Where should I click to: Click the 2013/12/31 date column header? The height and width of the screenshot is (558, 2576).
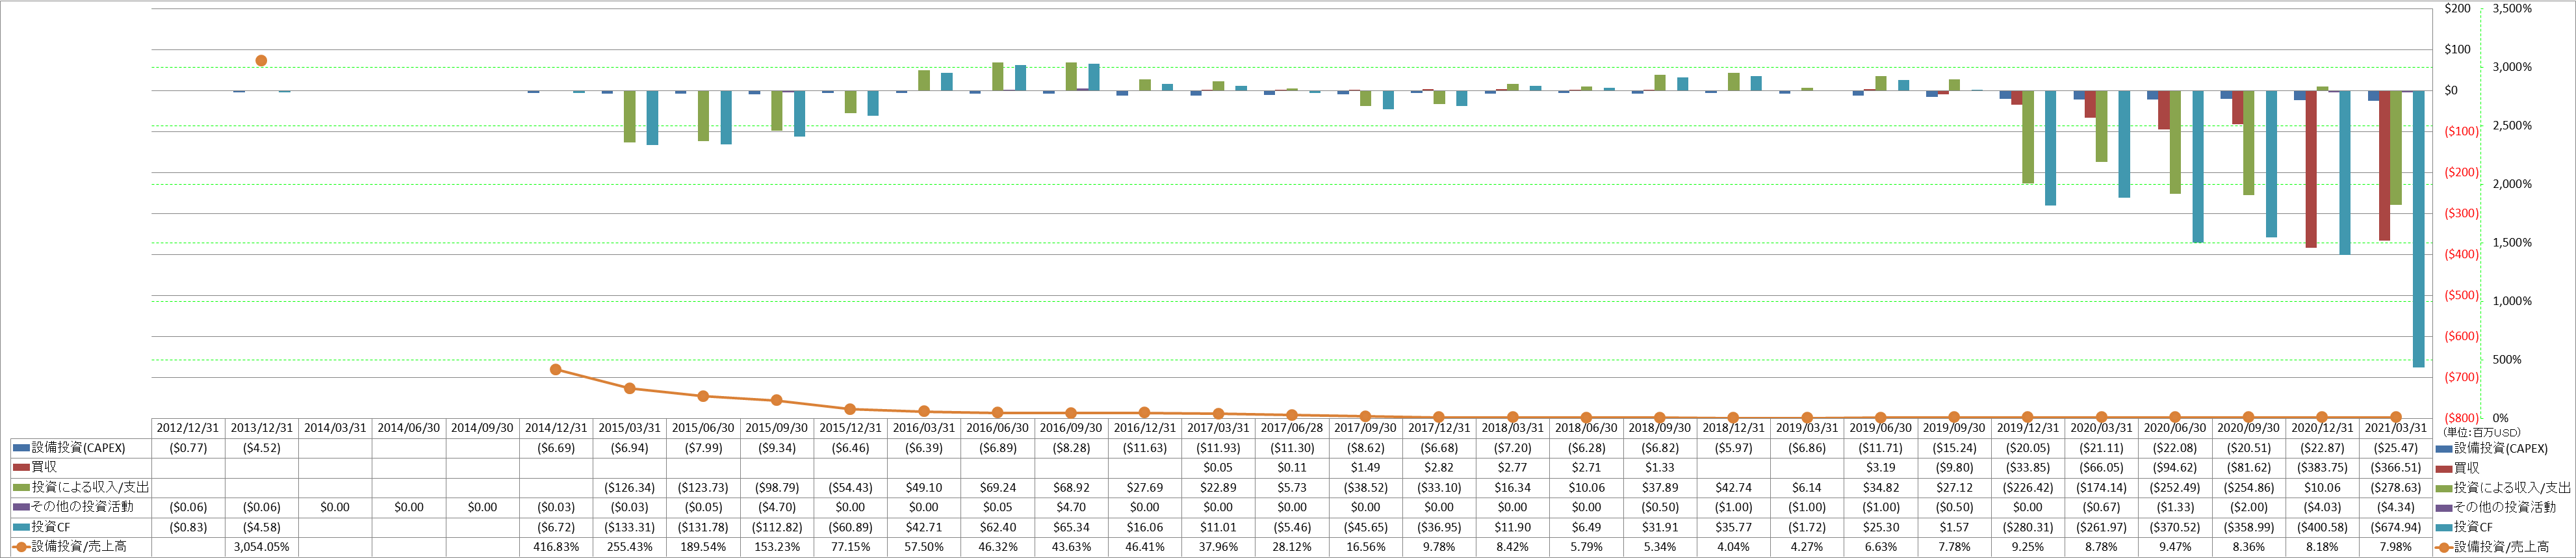[262, 428]
